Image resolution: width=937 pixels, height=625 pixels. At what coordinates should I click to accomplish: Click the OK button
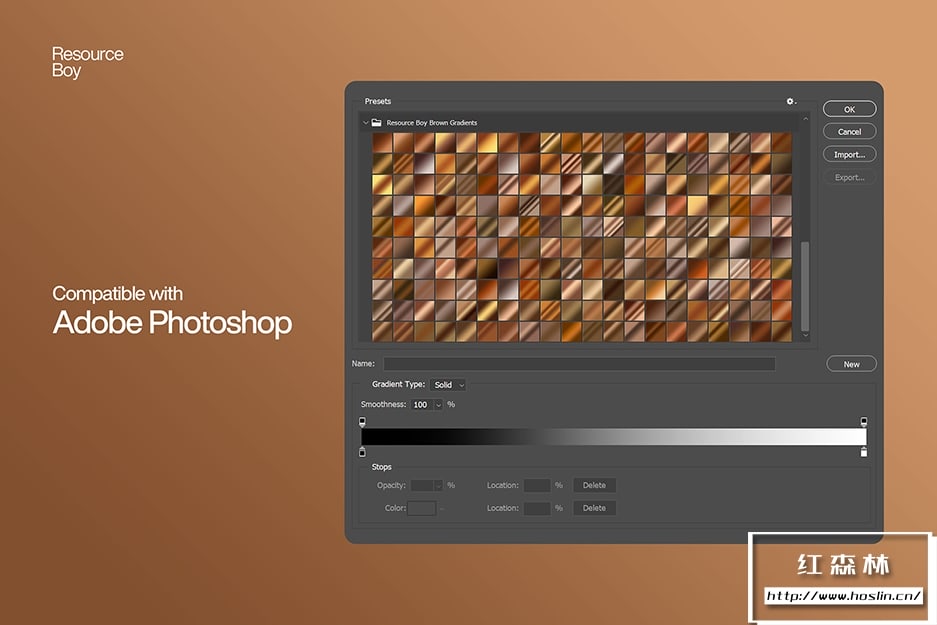pos(849,109)
